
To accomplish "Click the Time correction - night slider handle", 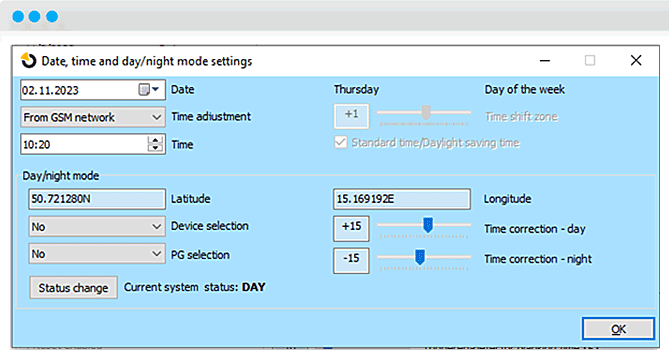I will (420, 257).
